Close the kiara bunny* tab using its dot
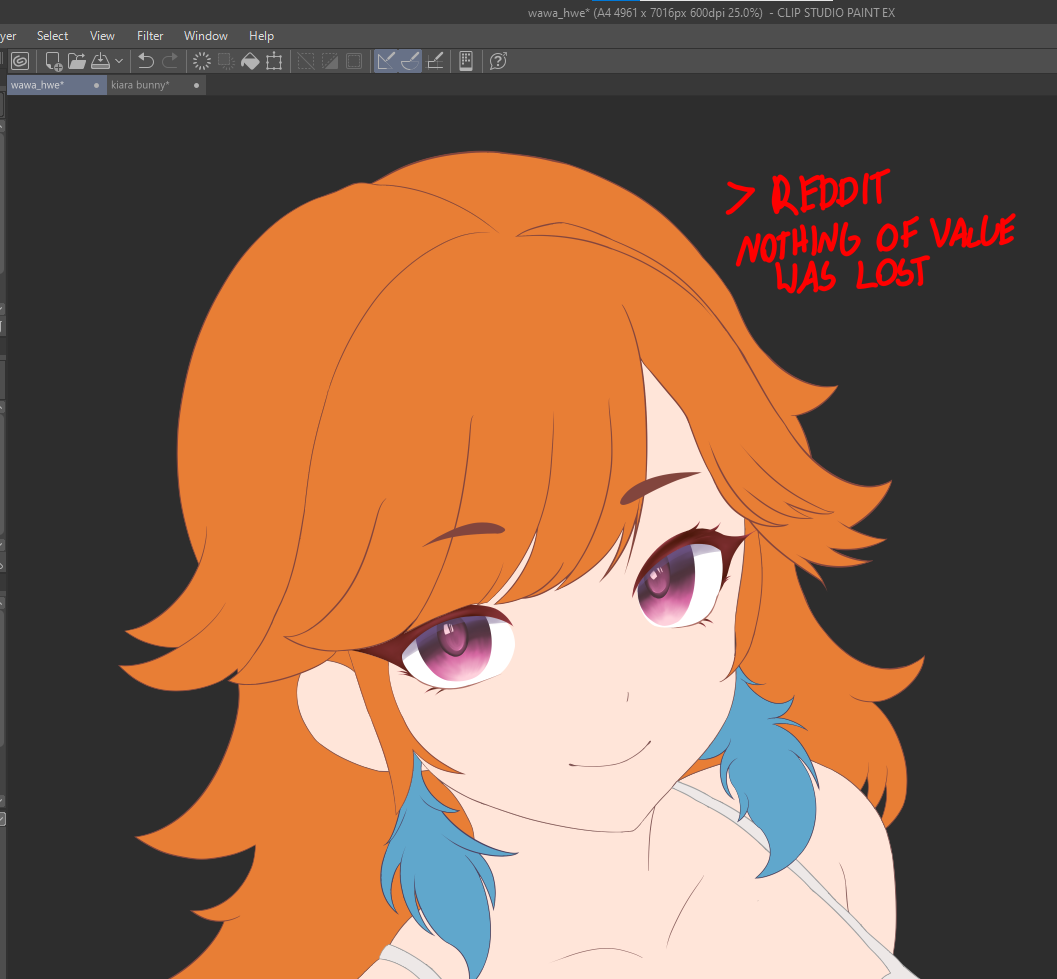The width and height of the screenshot is (1057, 979). point(196,86)
